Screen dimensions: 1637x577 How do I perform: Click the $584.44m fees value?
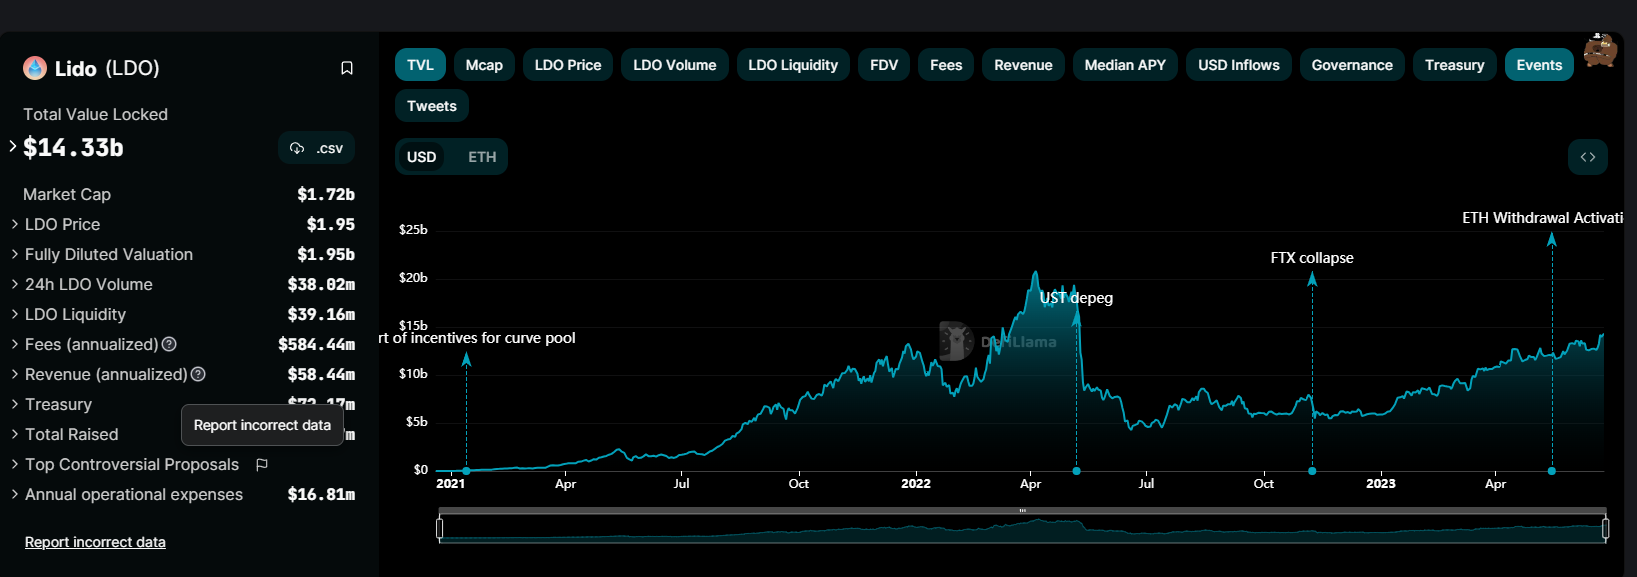[x=316, y=344]
